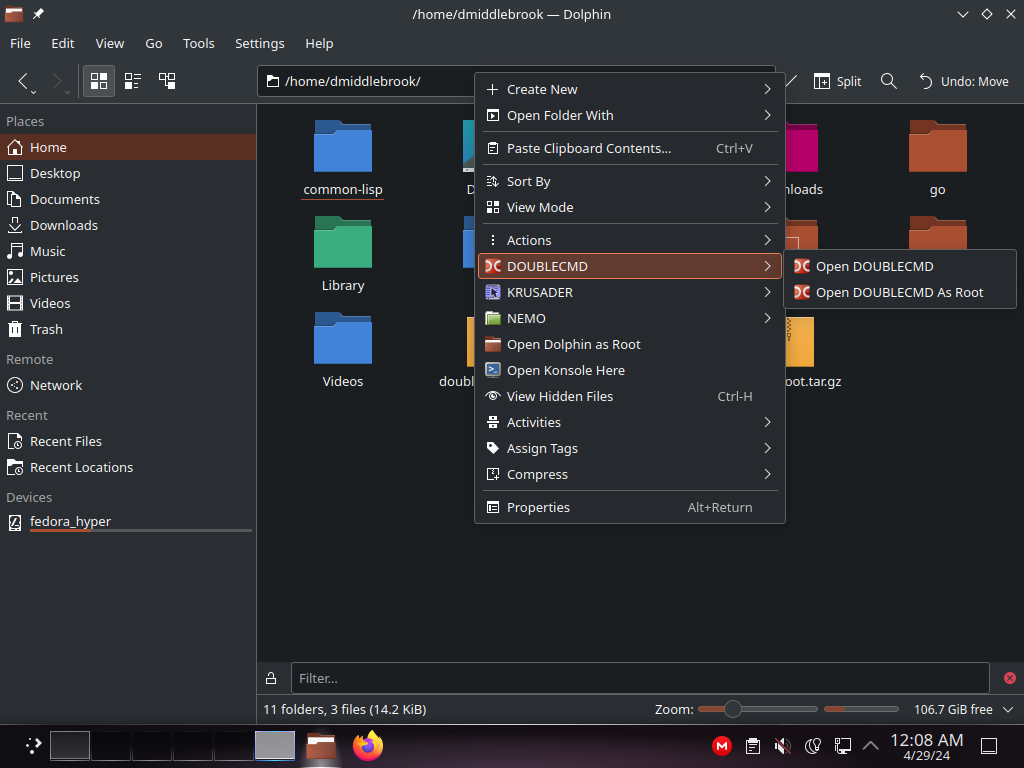
Task: Expand View Mode submenu
Action: tap(630, 208)
